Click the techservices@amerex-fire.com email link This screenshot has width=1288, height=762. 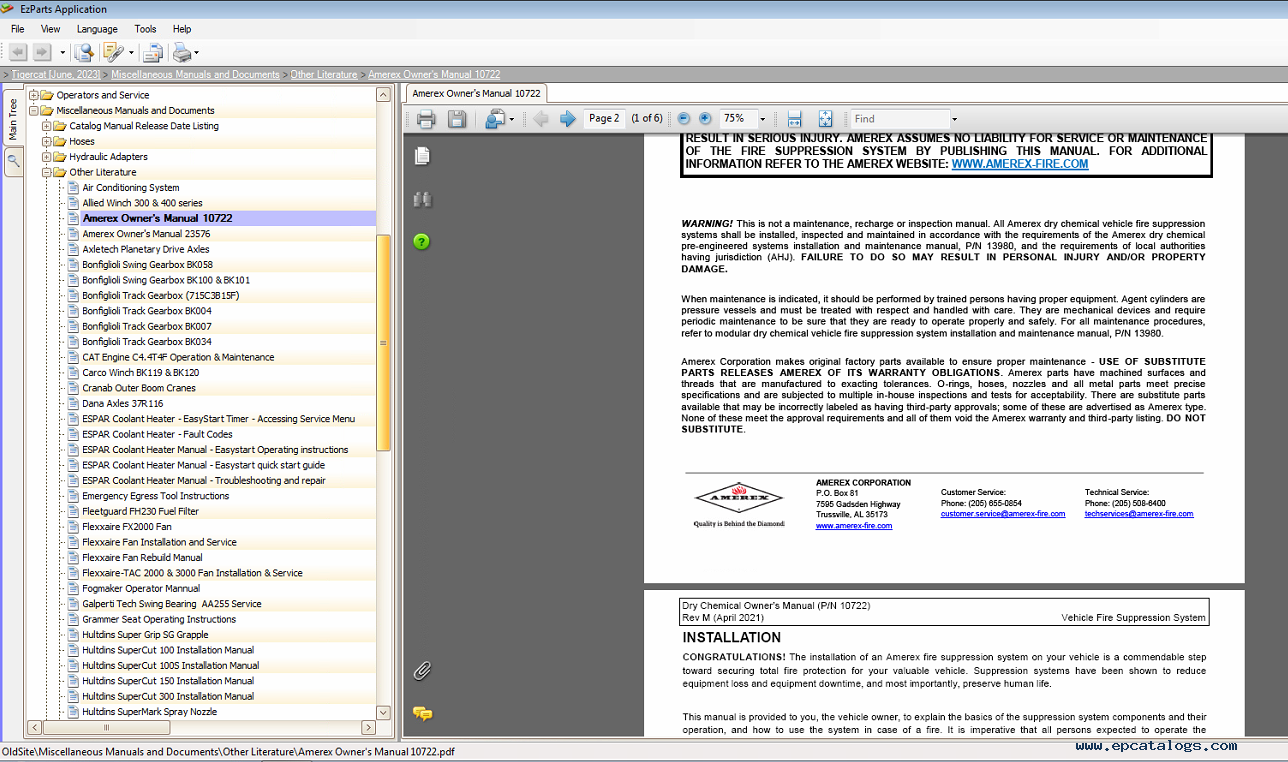pyautogui.click(x=1139, y=514)
